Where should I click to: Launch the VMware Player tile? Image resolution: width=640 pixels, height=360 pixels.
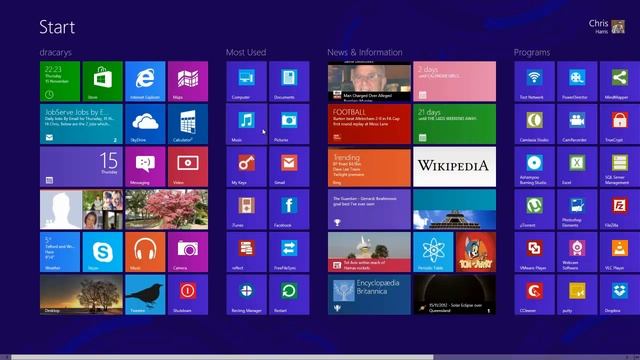(534, 252)
